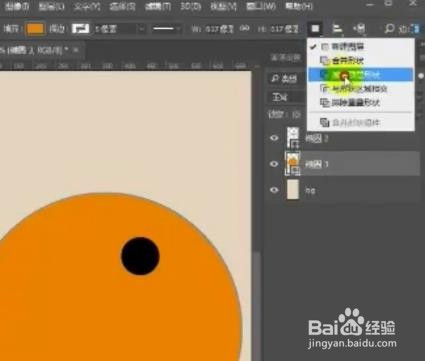
Task: Hide the Ellipse 1 layer
Action: coord(274,164)
